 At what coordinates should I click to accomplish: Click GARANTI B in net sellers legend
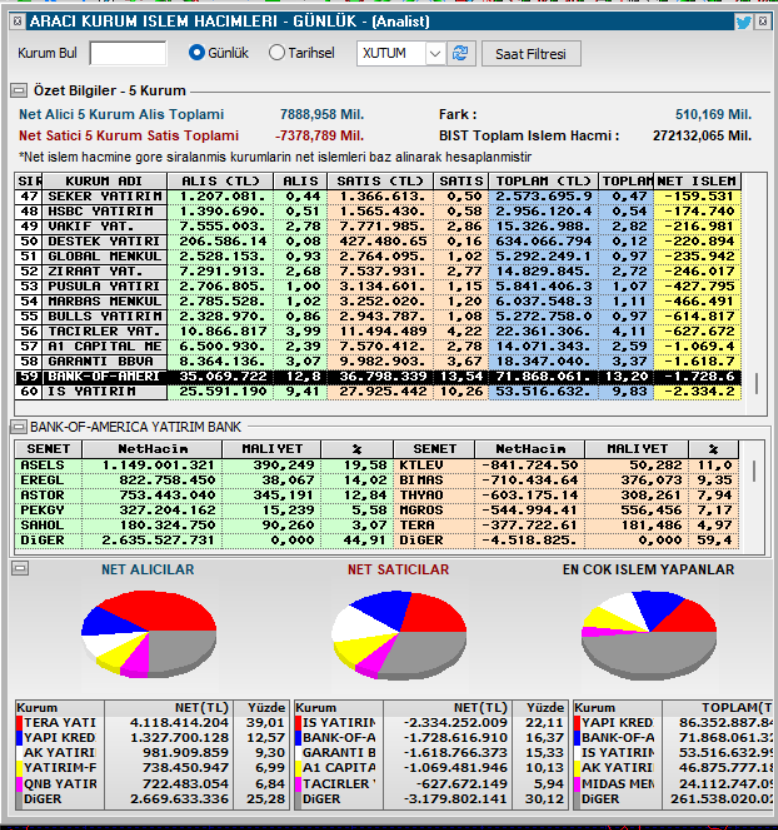(x=339, y=753)
